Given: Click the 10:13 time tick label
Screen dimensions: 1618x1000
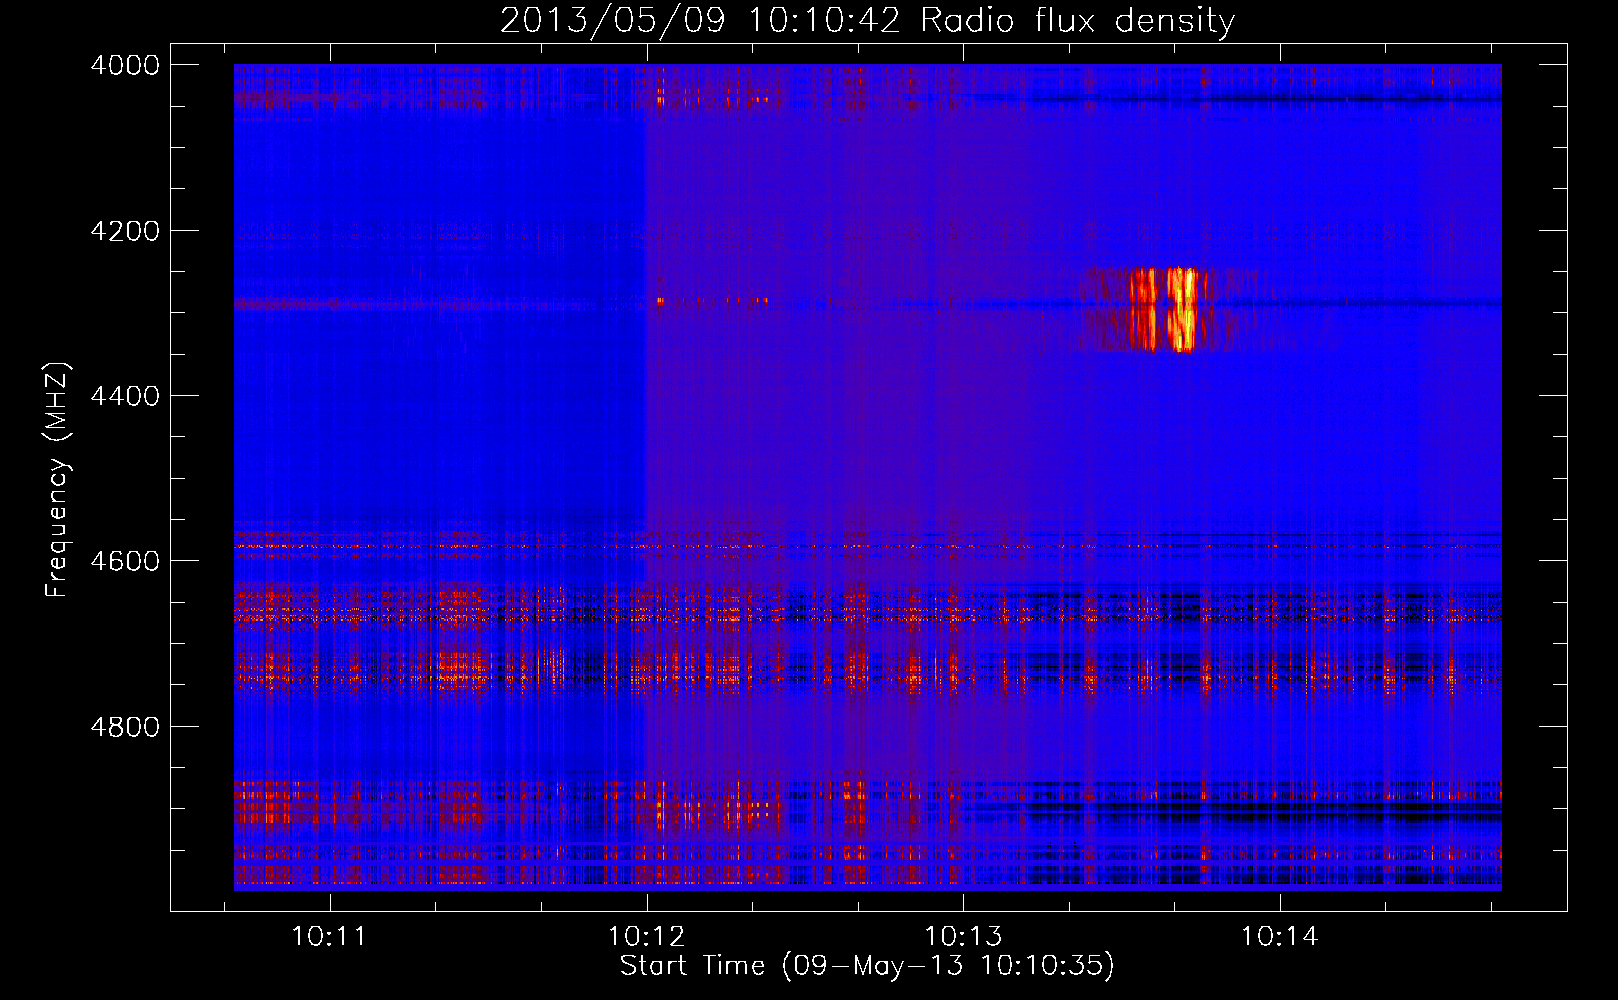Looking at the screenshot, I should (963, 937).
